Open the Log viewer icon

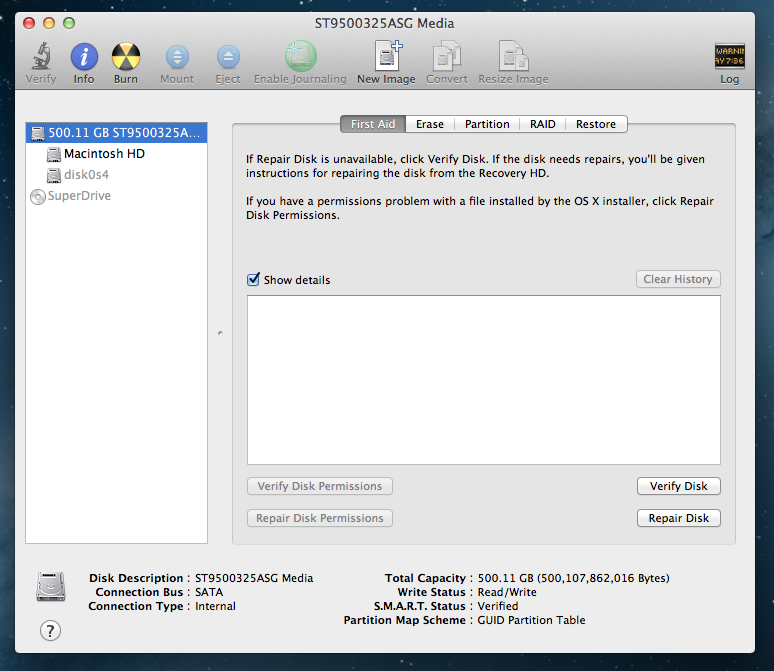730,56
